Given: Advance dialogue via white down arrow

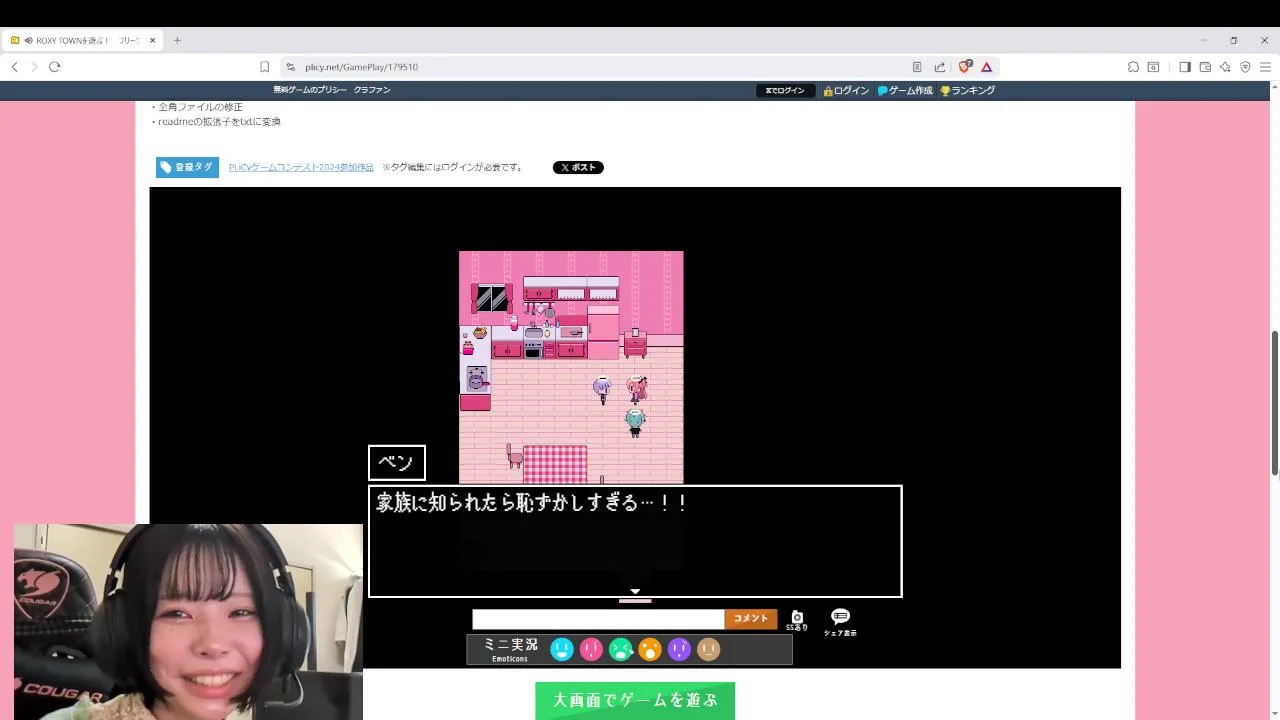Looking at the screenshot, I should click(x=635, y=591).
